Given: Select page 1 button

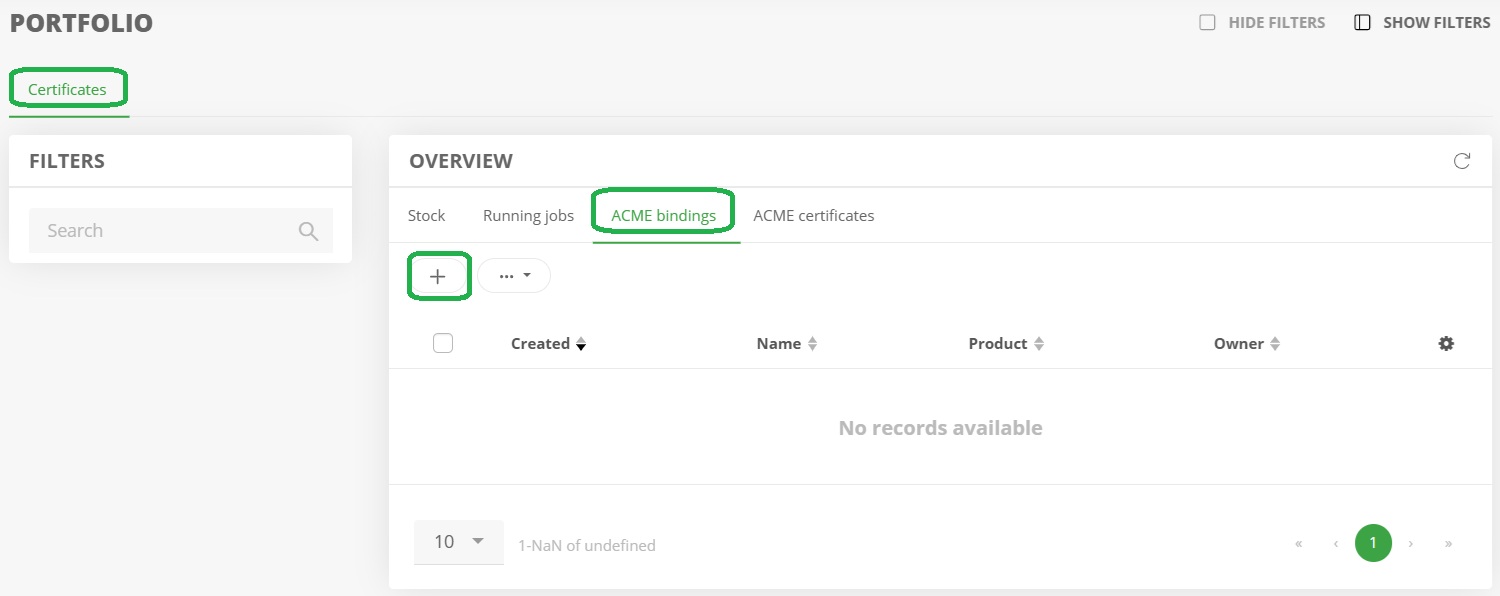Looking at the screenshot, I should coord(1373,543).
